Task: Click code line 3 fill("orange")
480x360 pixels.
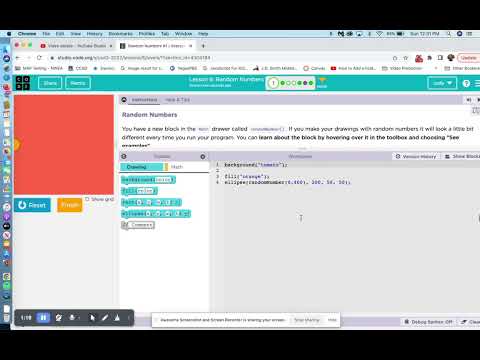Action: (x=247, y=176)
